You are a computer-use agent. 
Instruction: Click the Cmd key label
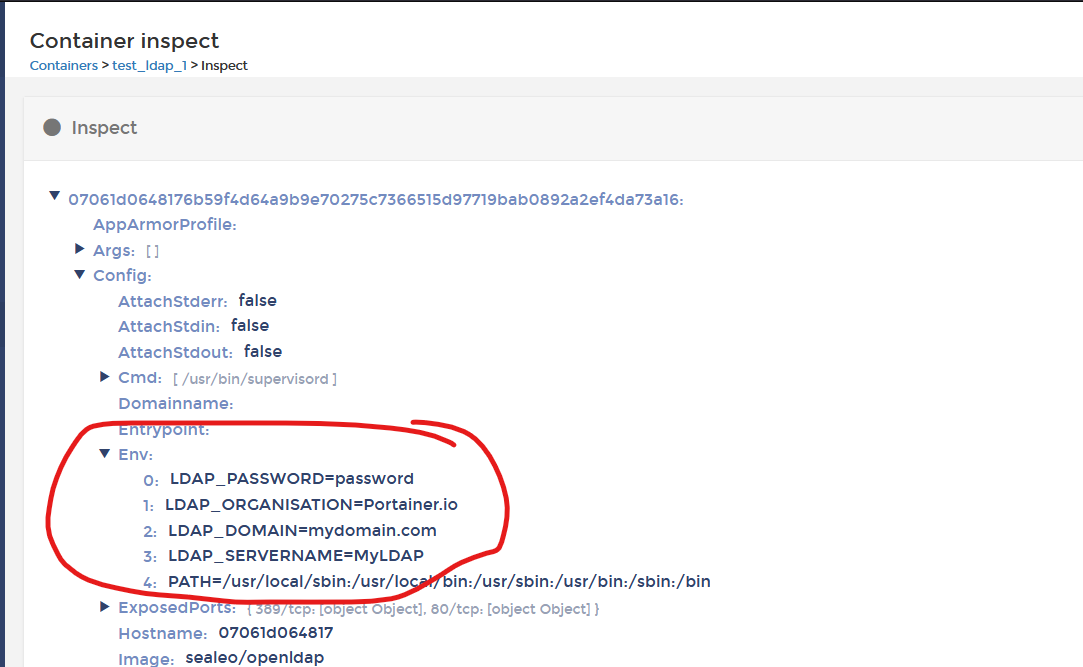[140, 378]
